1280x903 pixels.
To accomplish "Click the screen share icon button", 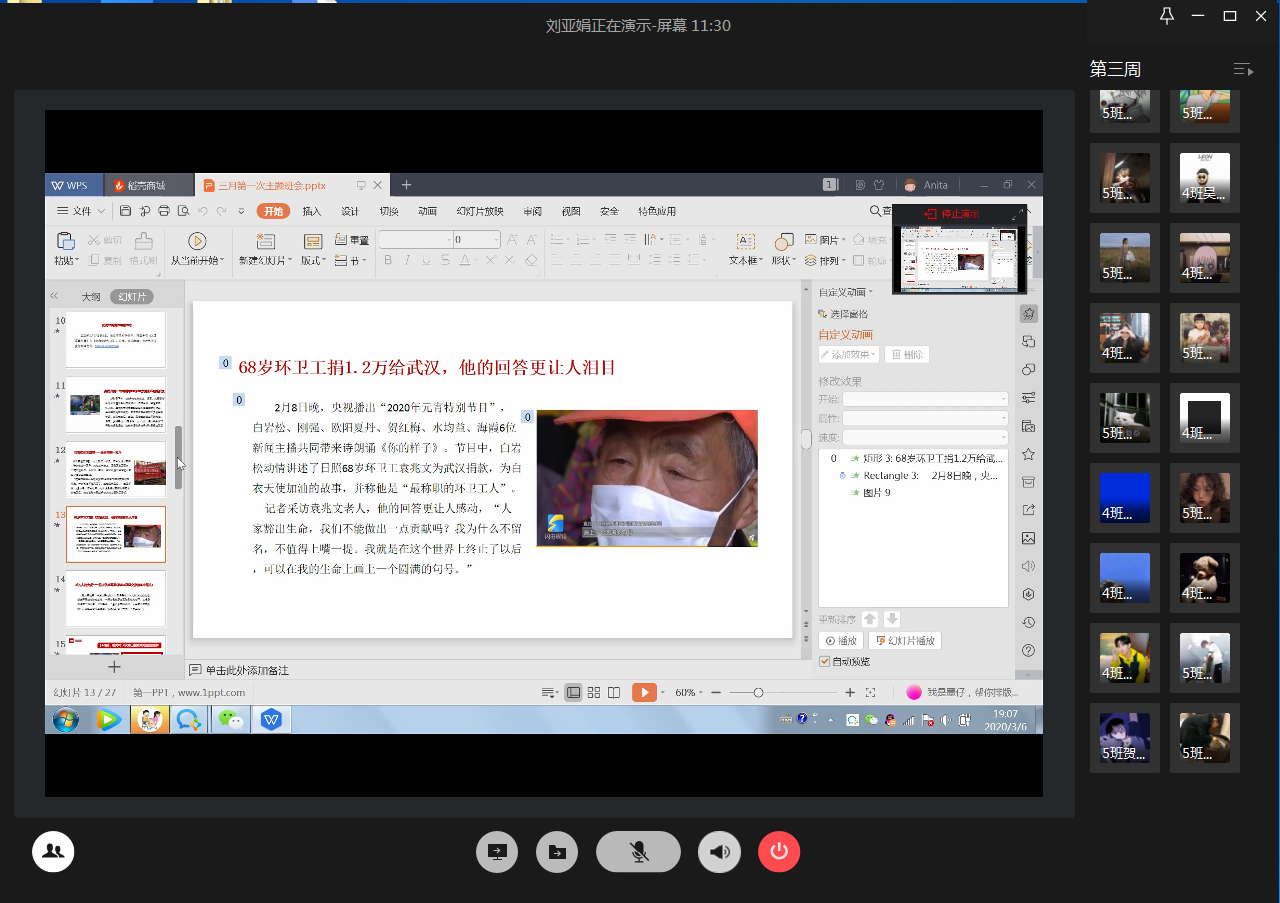I will 497,852.
